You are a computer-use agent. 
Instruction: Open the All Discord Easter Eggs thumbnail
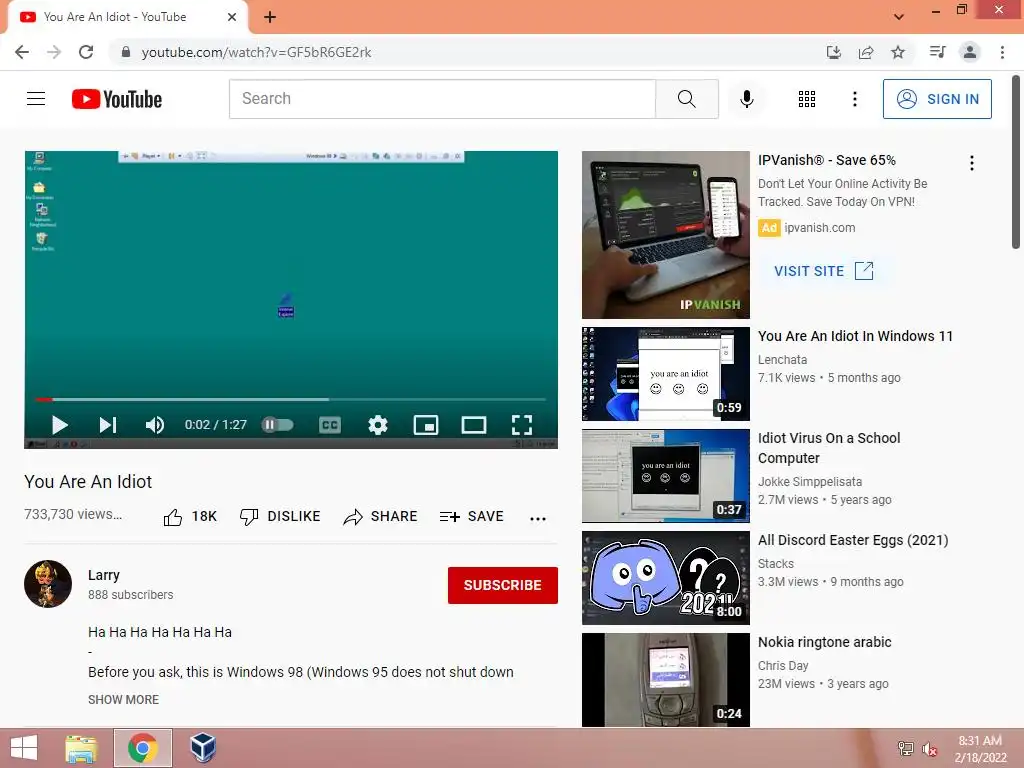click(x=665, y=578)
